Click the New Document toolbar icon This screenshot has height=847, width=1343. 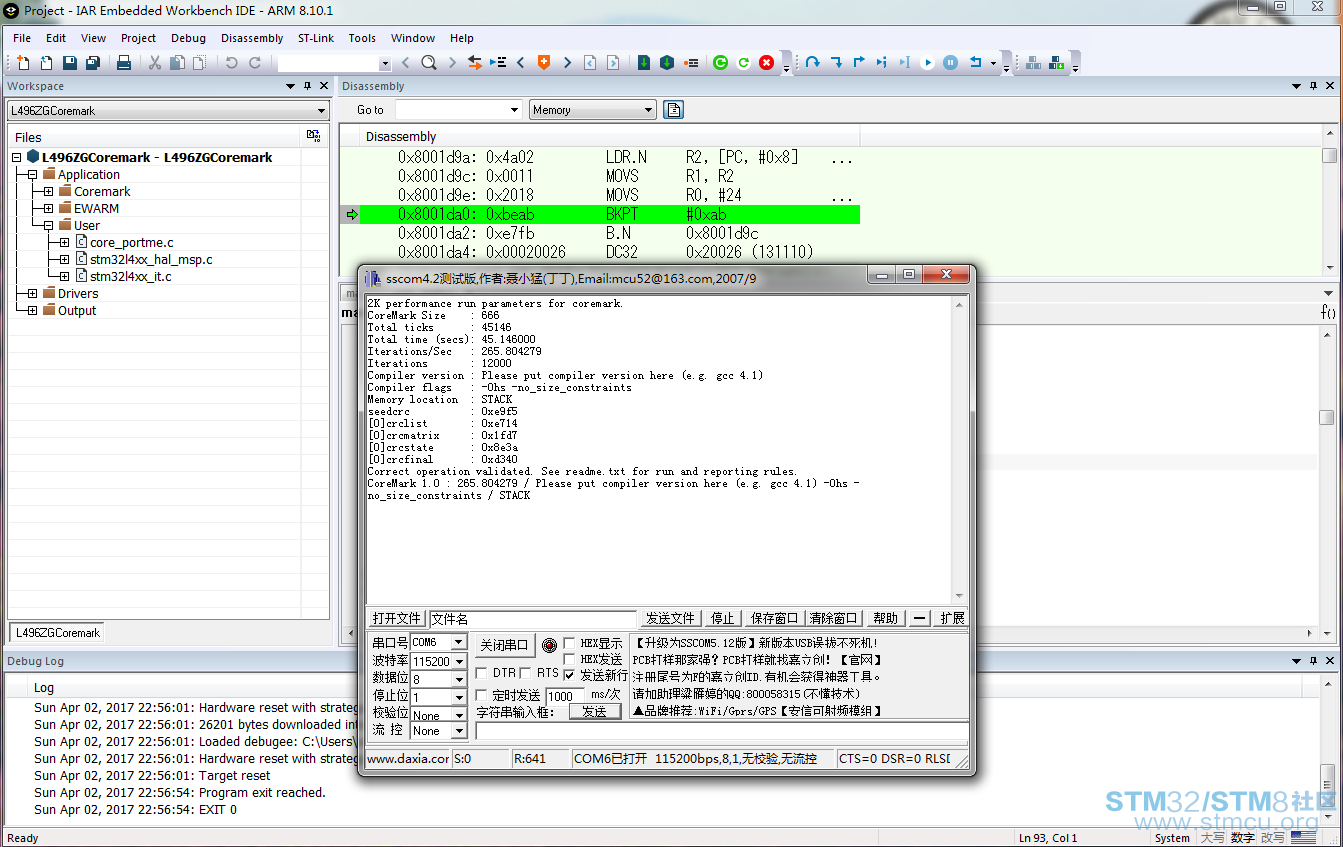[23, 63]
